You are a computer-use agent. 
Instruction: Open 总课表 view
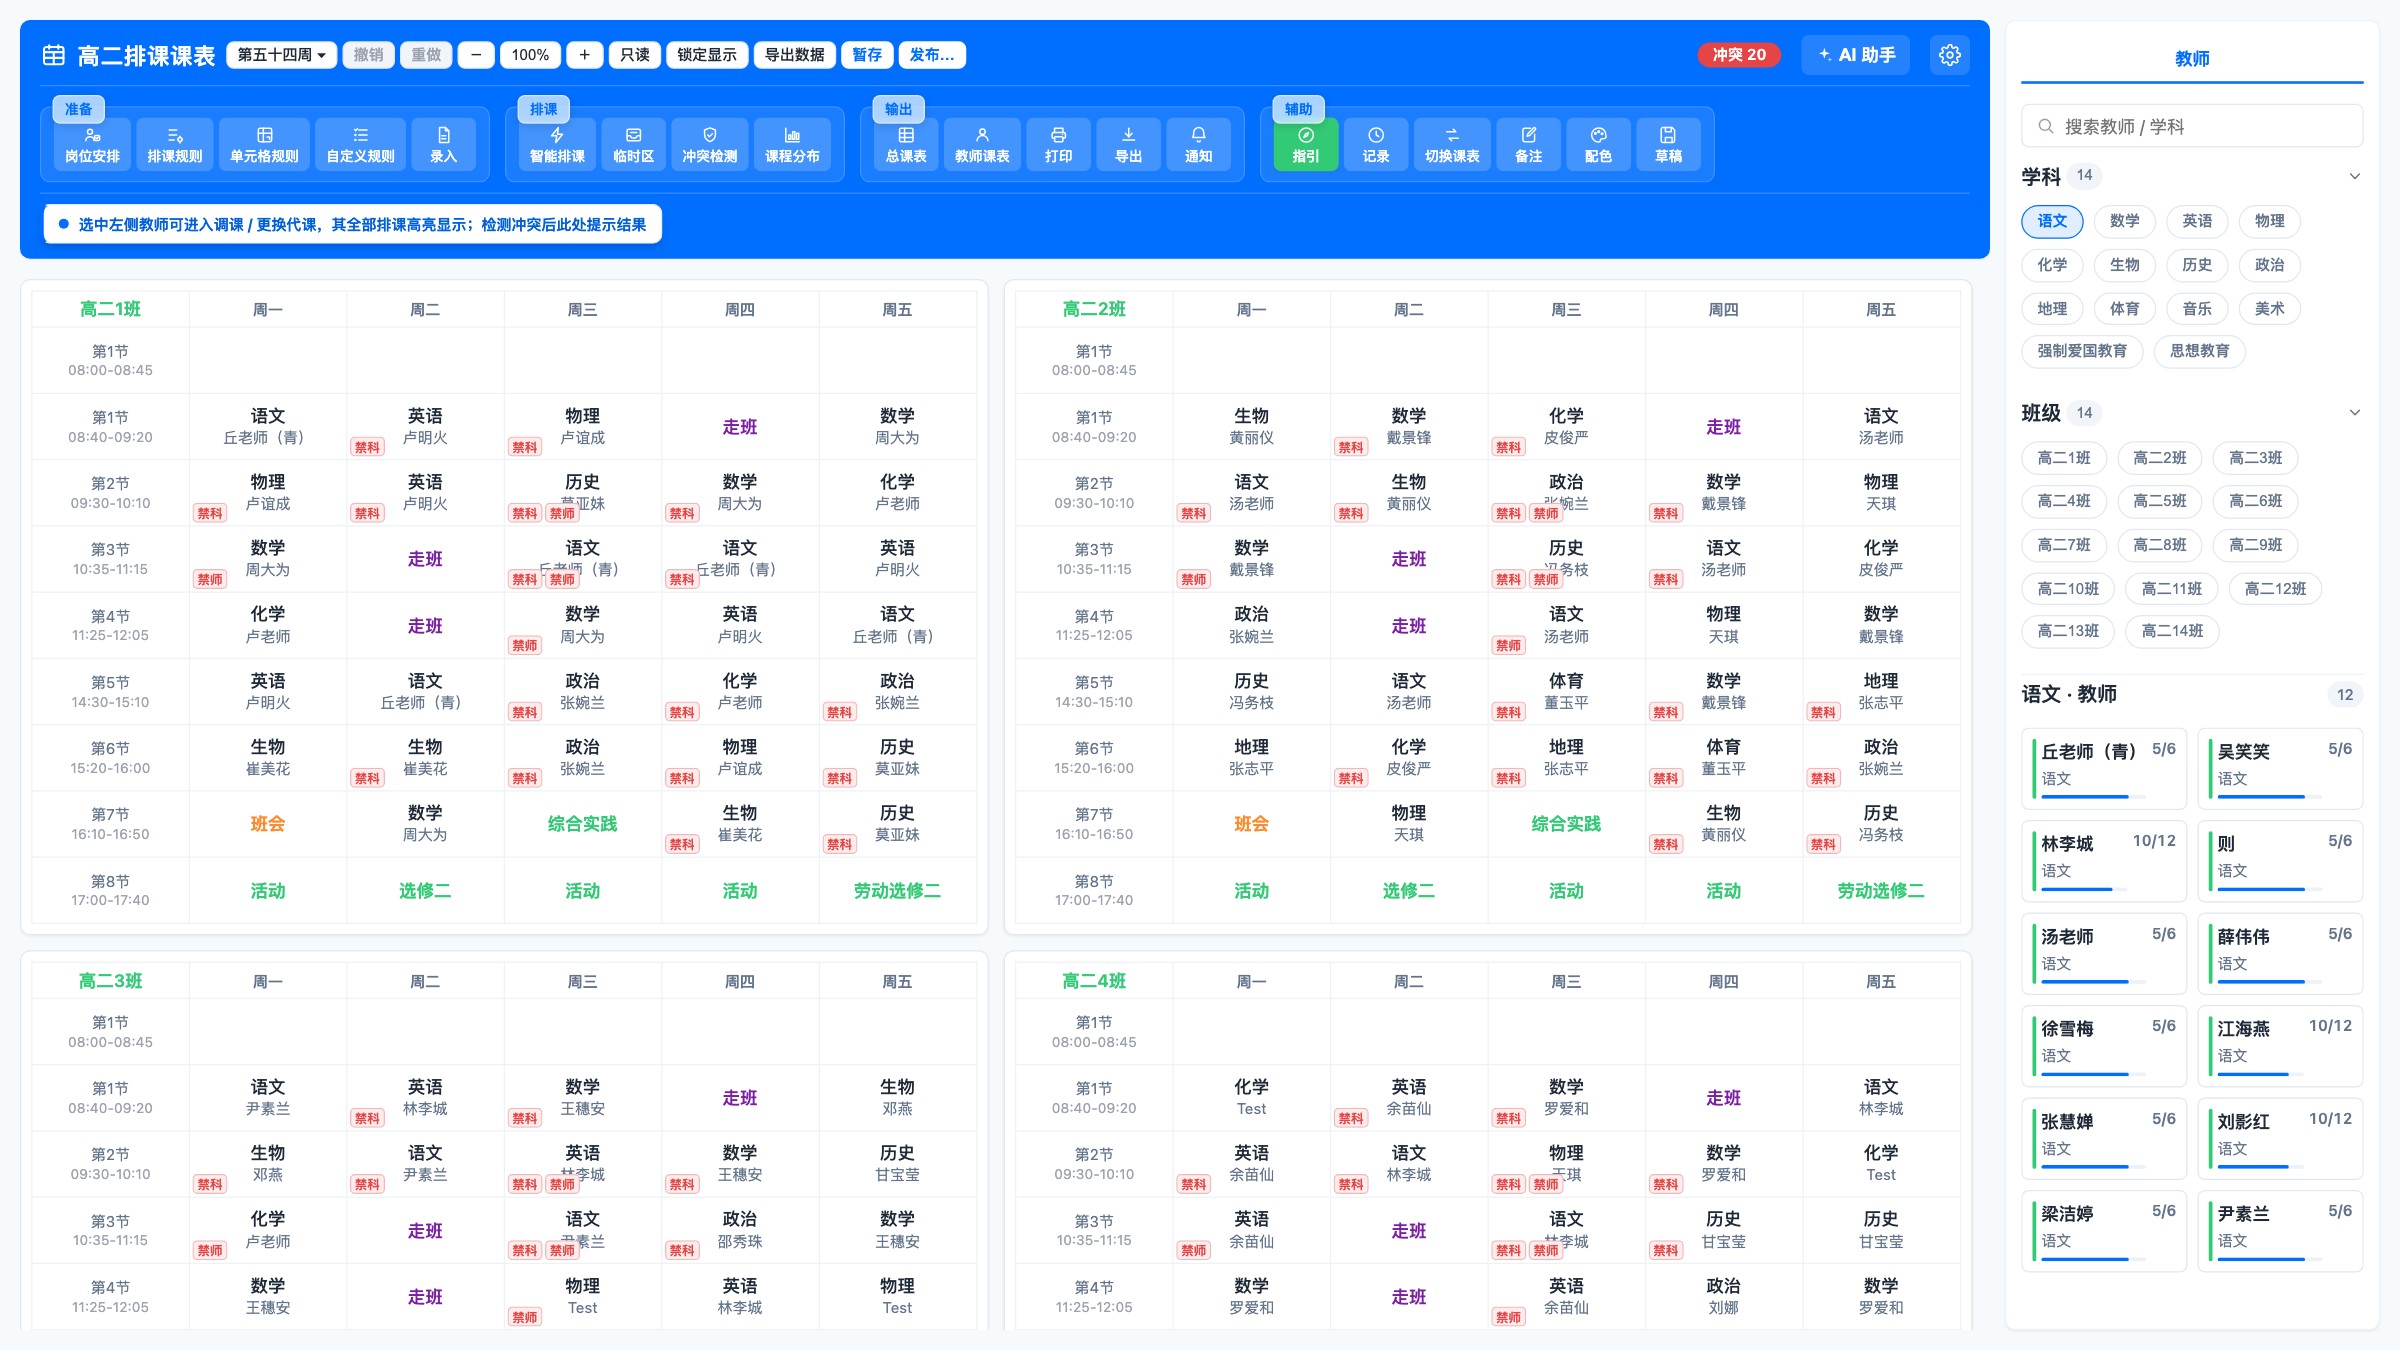tap(906, 145)
